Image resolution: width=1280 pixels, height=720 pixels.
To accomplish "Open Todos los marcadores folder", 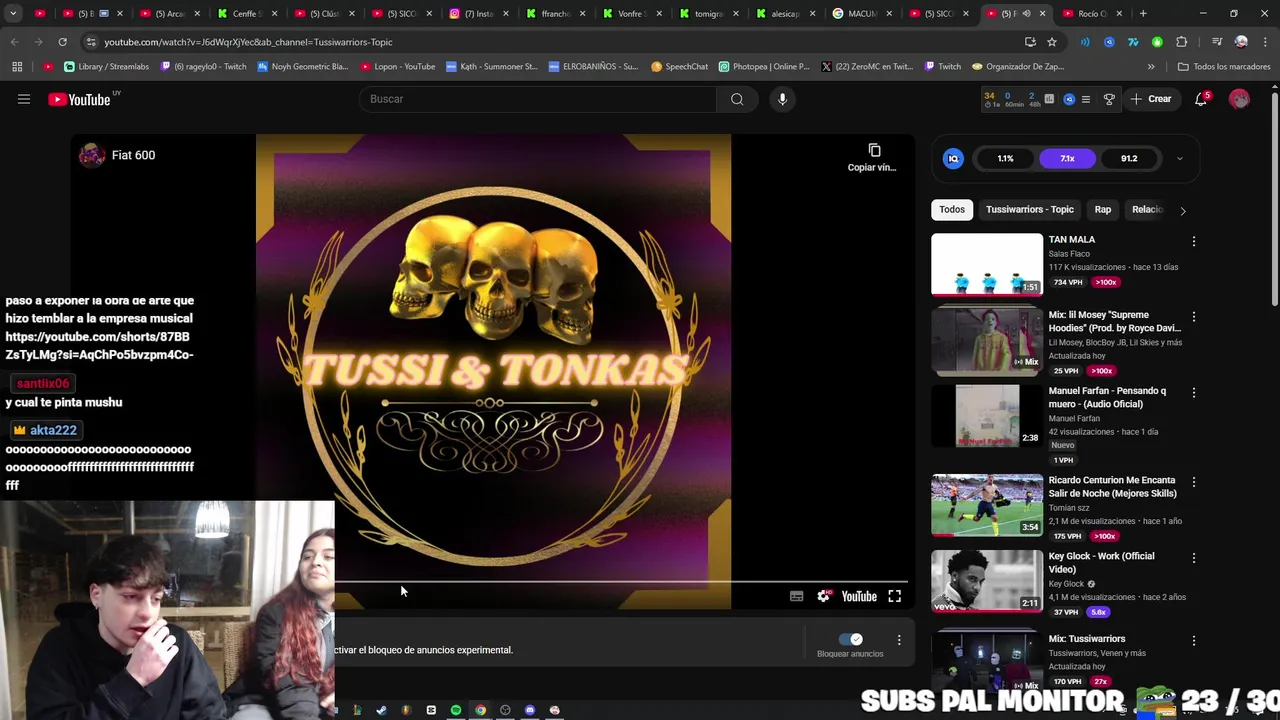I will coord(1224,66).
